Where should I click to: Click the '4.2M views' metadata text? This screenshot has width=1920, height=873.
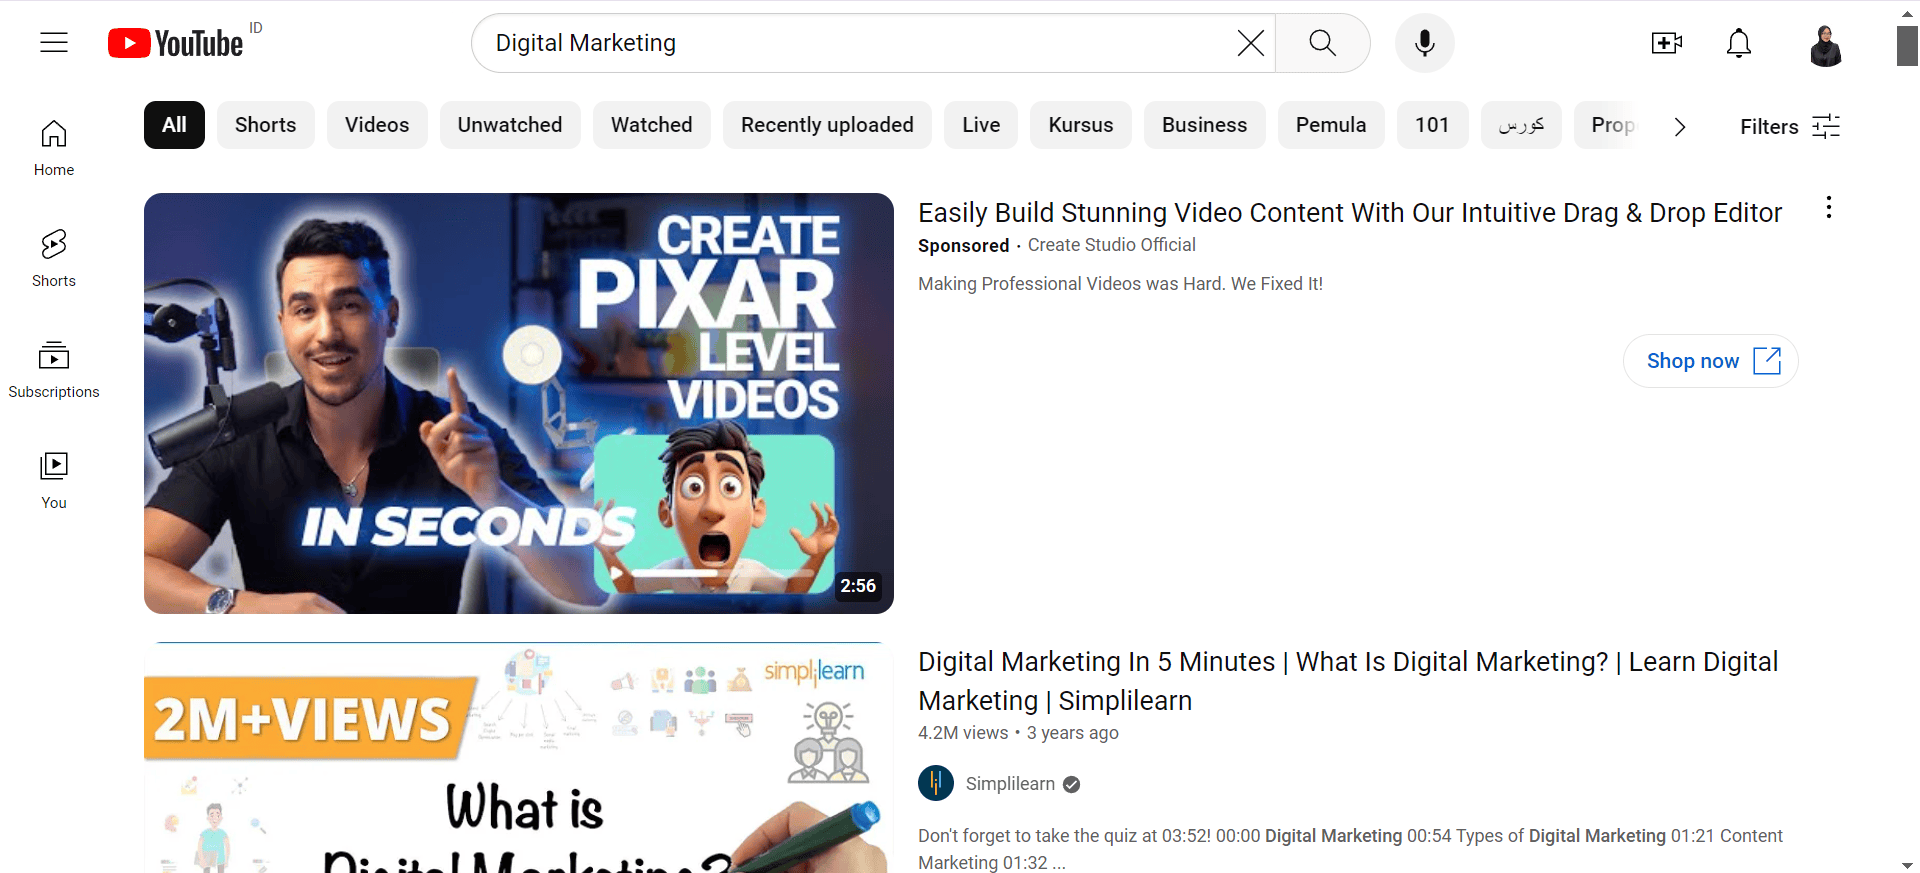pyautogui.click(x=963, y=733)
